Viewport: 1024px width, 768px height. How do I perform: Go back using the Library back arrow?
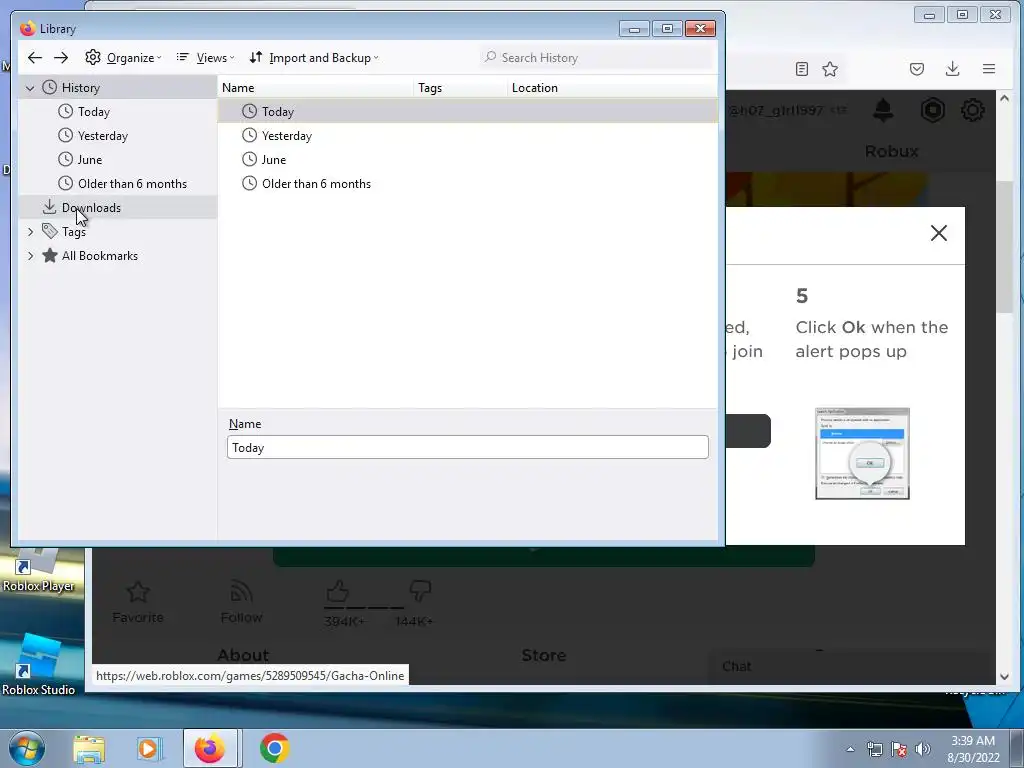pos(35,57)
